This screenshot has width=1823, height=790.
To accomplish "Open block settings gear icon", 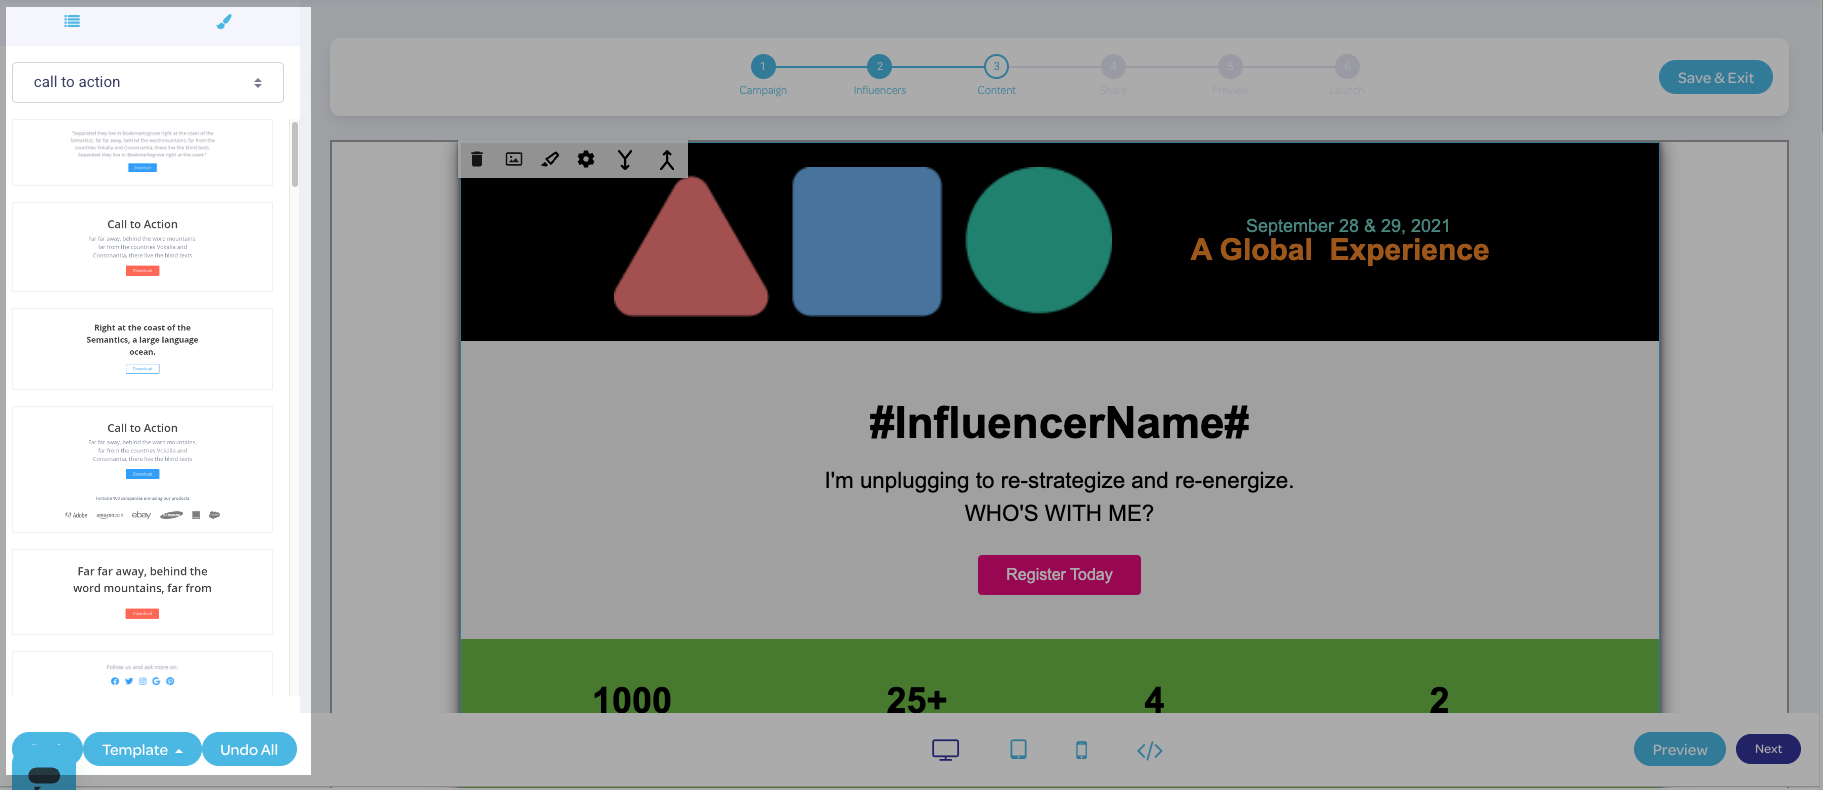I will 586,159.
